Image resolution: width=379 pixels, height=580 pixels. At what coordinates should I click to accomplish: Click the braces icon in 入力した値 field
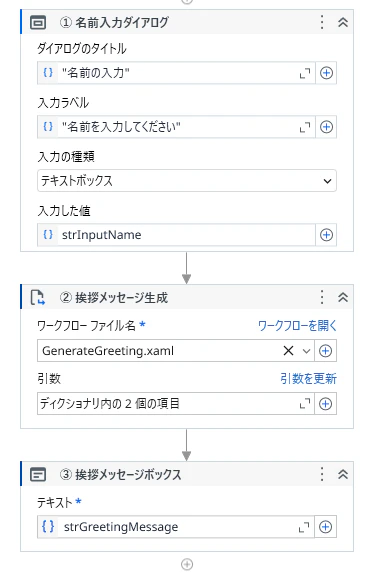click(x=48, y=235)
